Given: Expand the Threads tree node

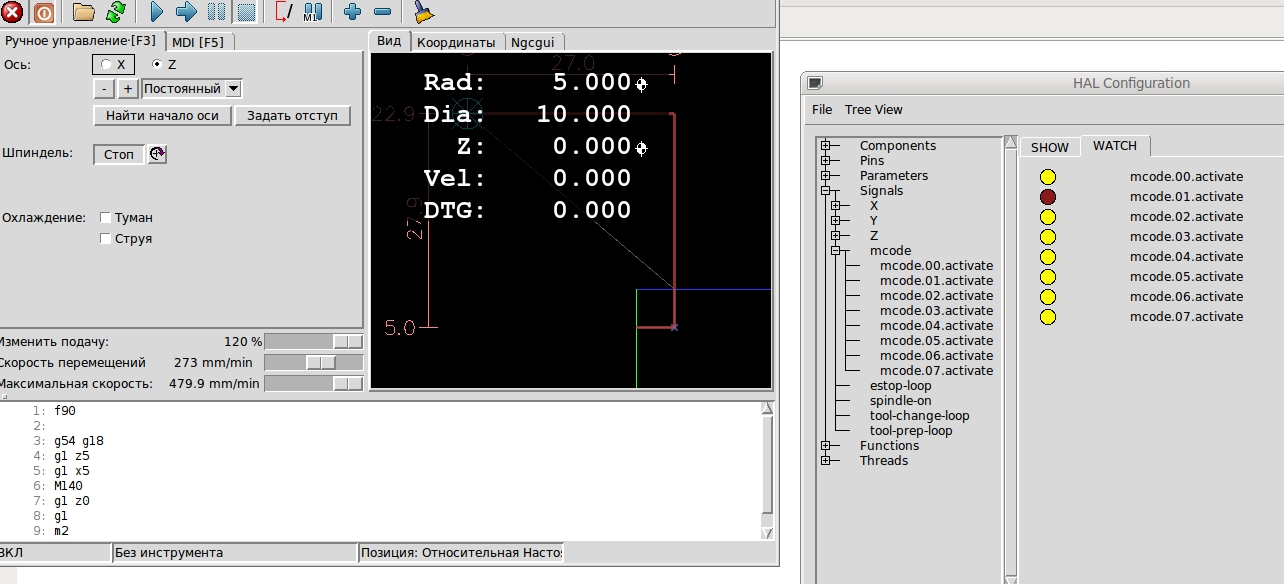Looking at the screenshot, I should [826, 461].
